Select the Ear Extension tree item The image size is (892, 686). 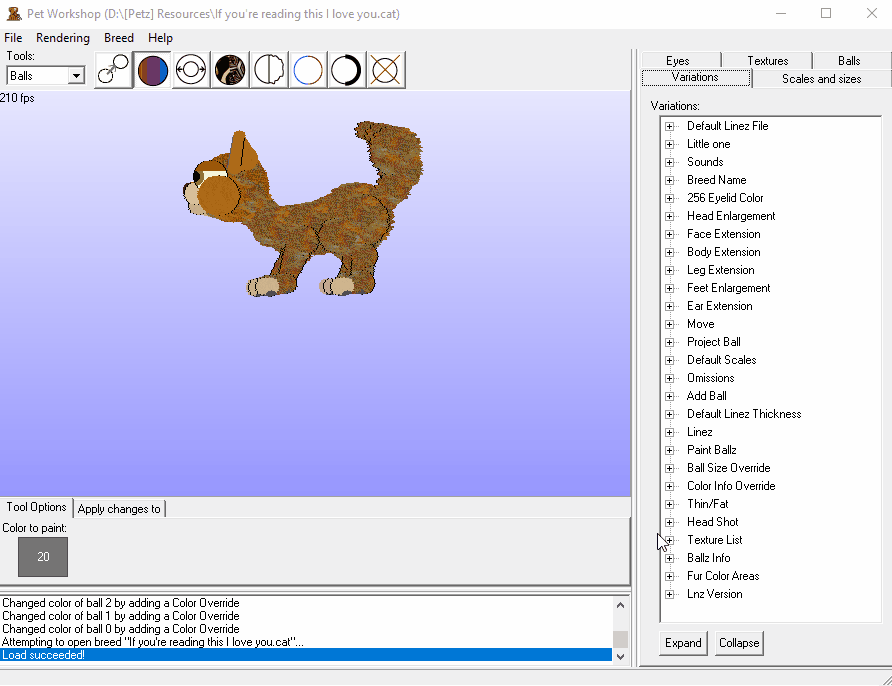coord(720,306)
